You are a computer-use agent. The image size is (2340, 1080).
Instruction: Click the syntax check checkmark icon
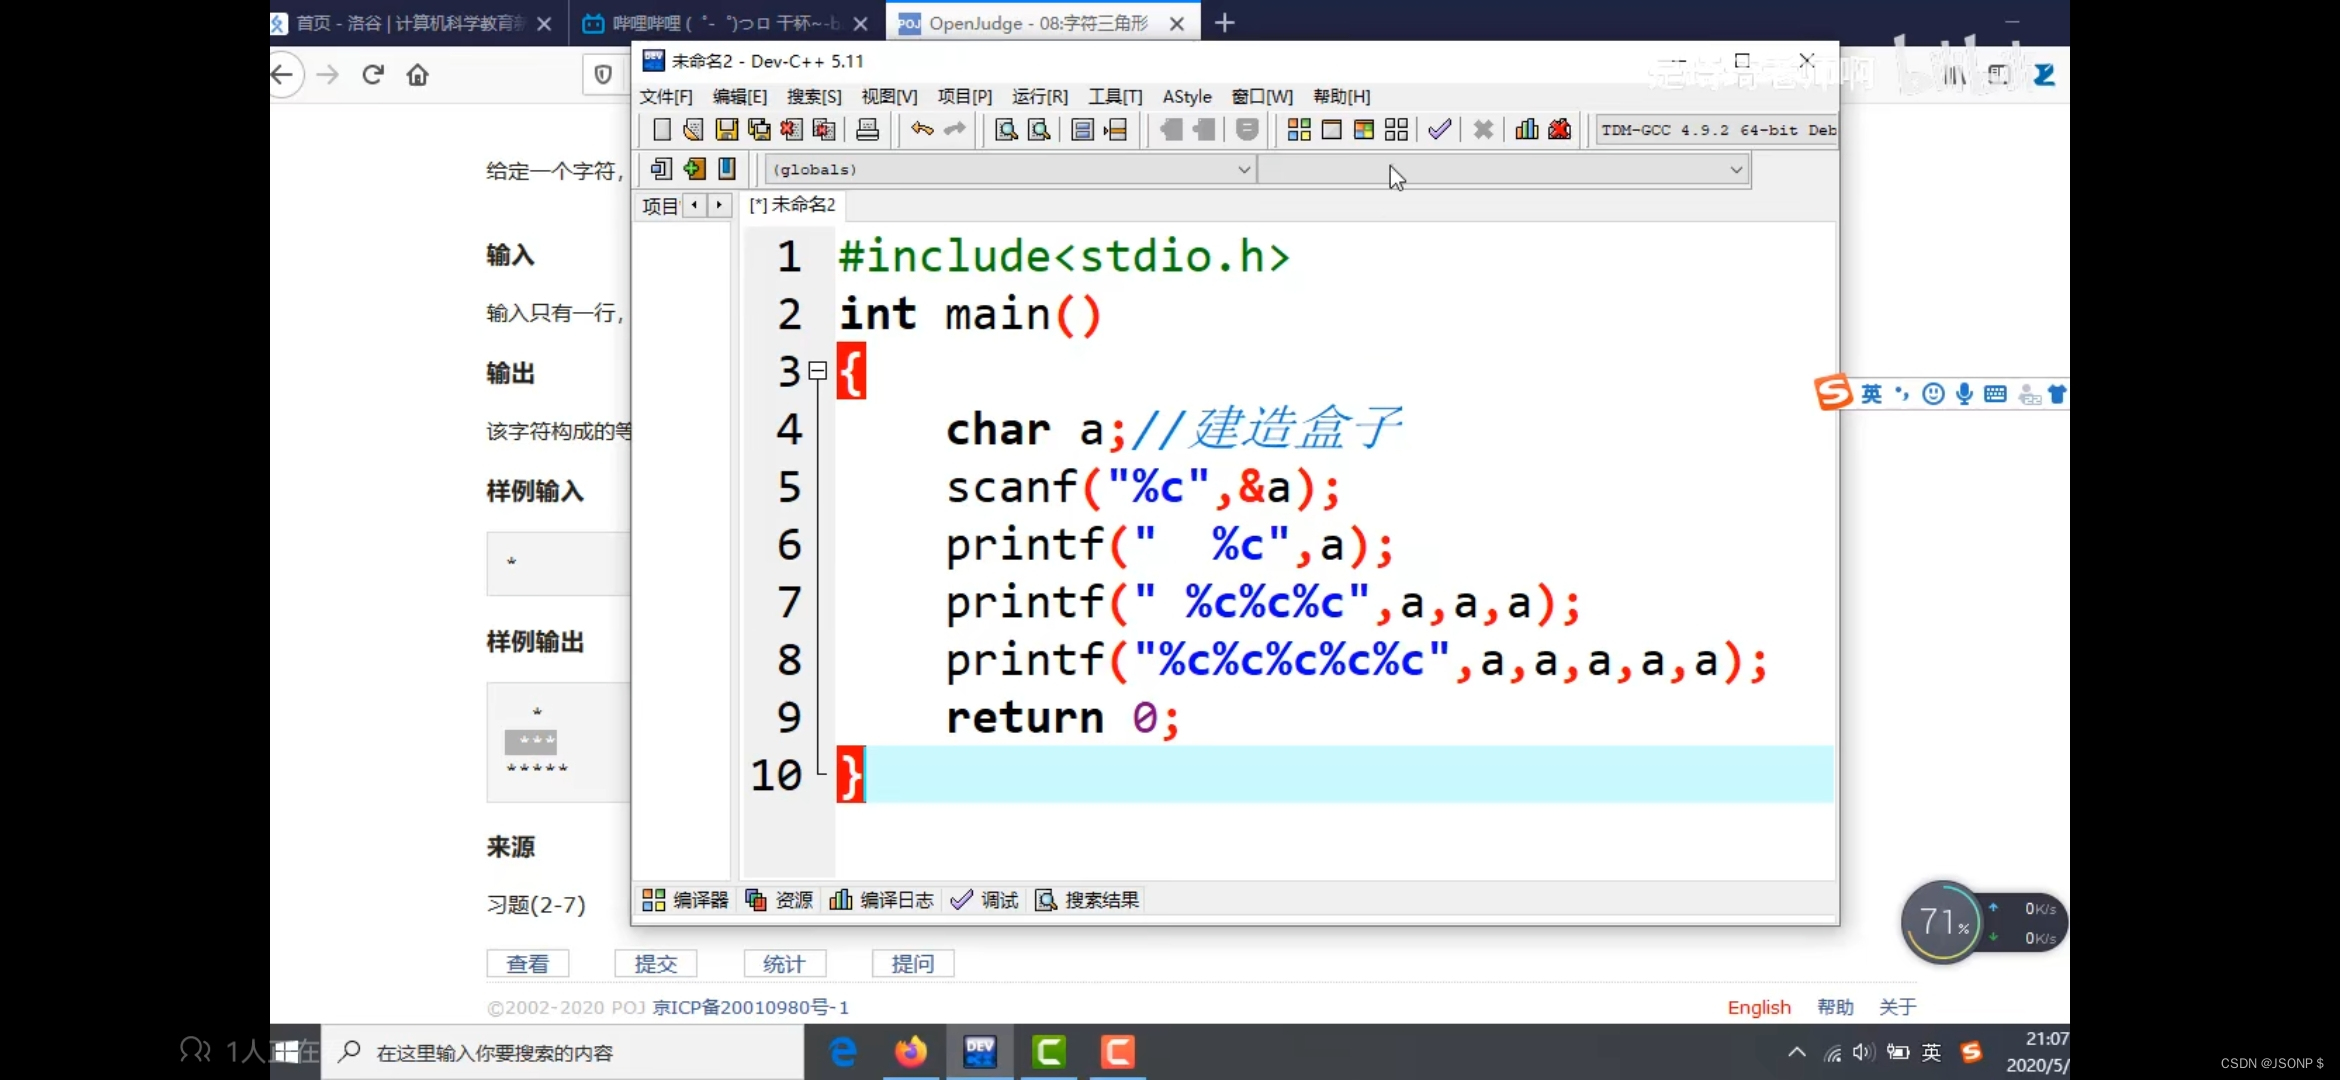click(x=1439, y=130)
